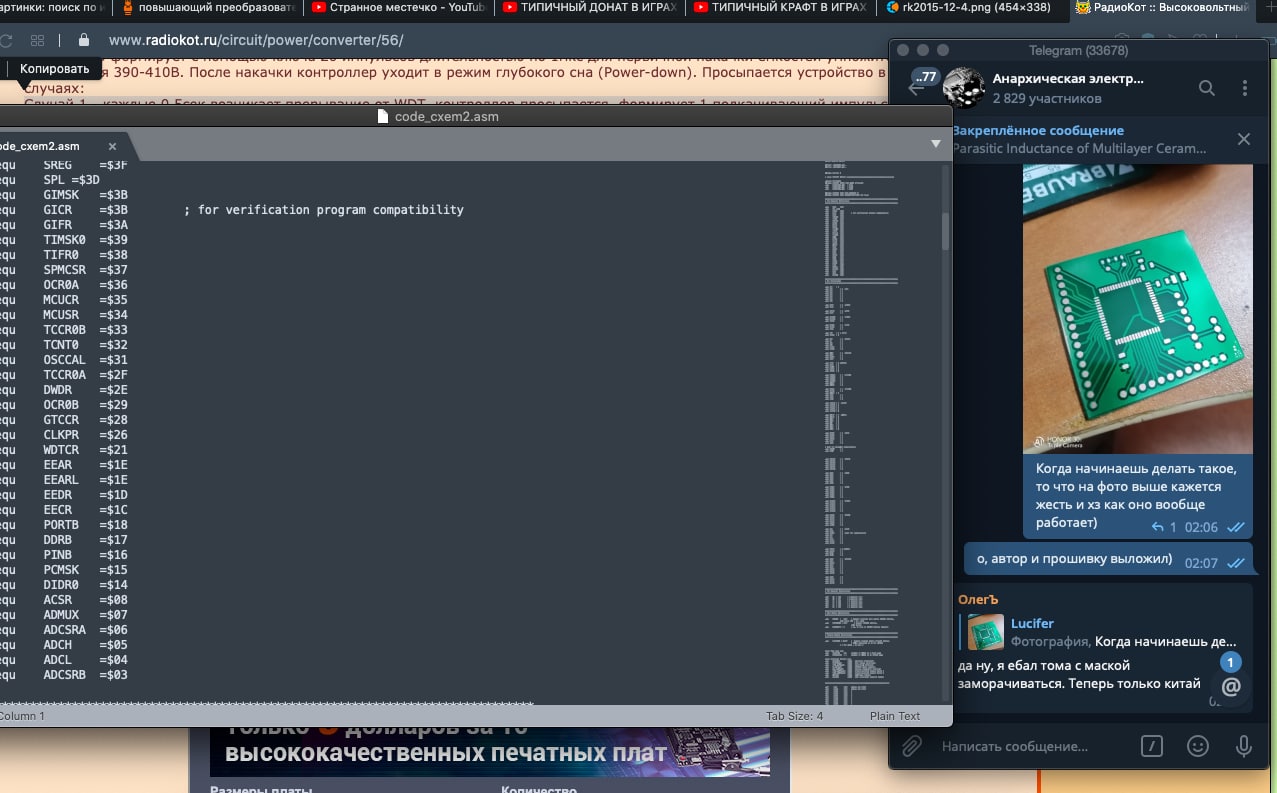The image size is (1277, 793).
Task: Click YouTube favicon on Странное местечко tab
Action: [x=319, y=7]
